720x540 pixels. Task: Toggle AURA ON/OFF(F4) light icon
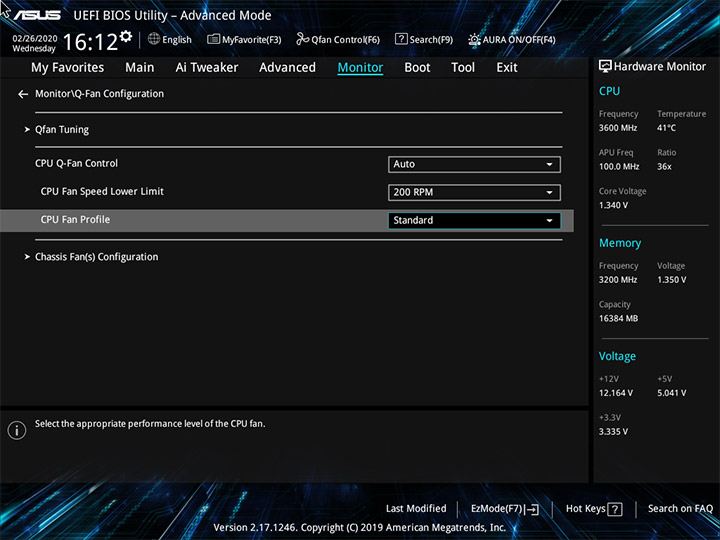coord(474,39)
